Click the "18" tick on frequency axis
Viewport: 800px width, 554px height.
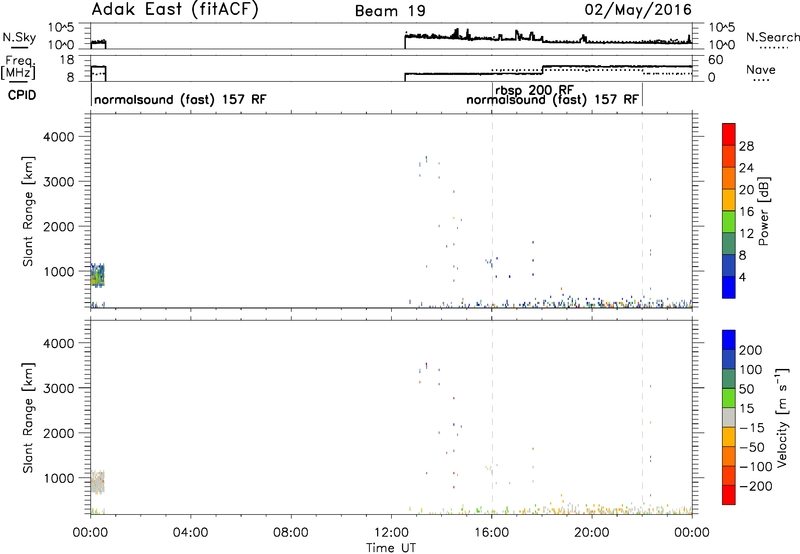[67, 60]
